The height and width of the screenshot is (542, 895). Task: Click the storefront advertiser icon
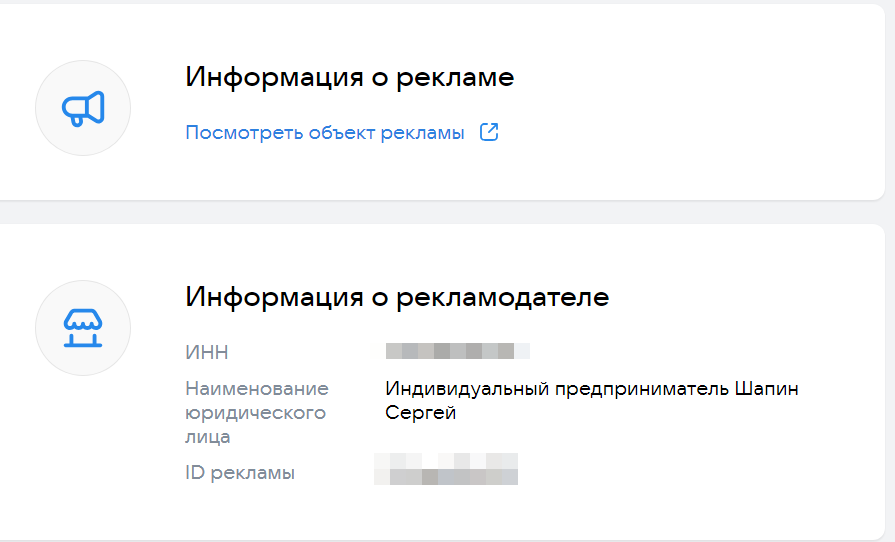pos(83,328)
